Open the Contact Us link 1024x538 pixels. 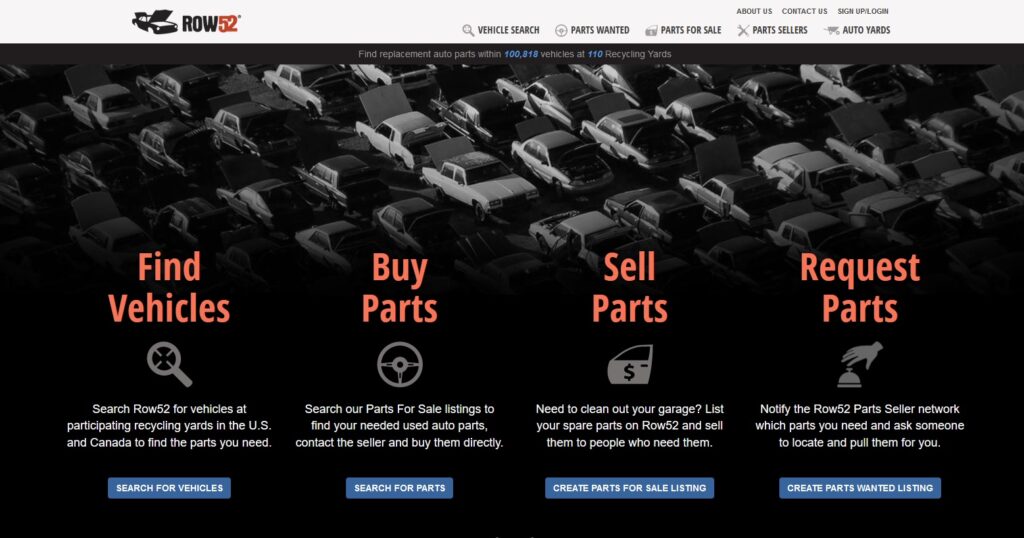tap(804, 11)
